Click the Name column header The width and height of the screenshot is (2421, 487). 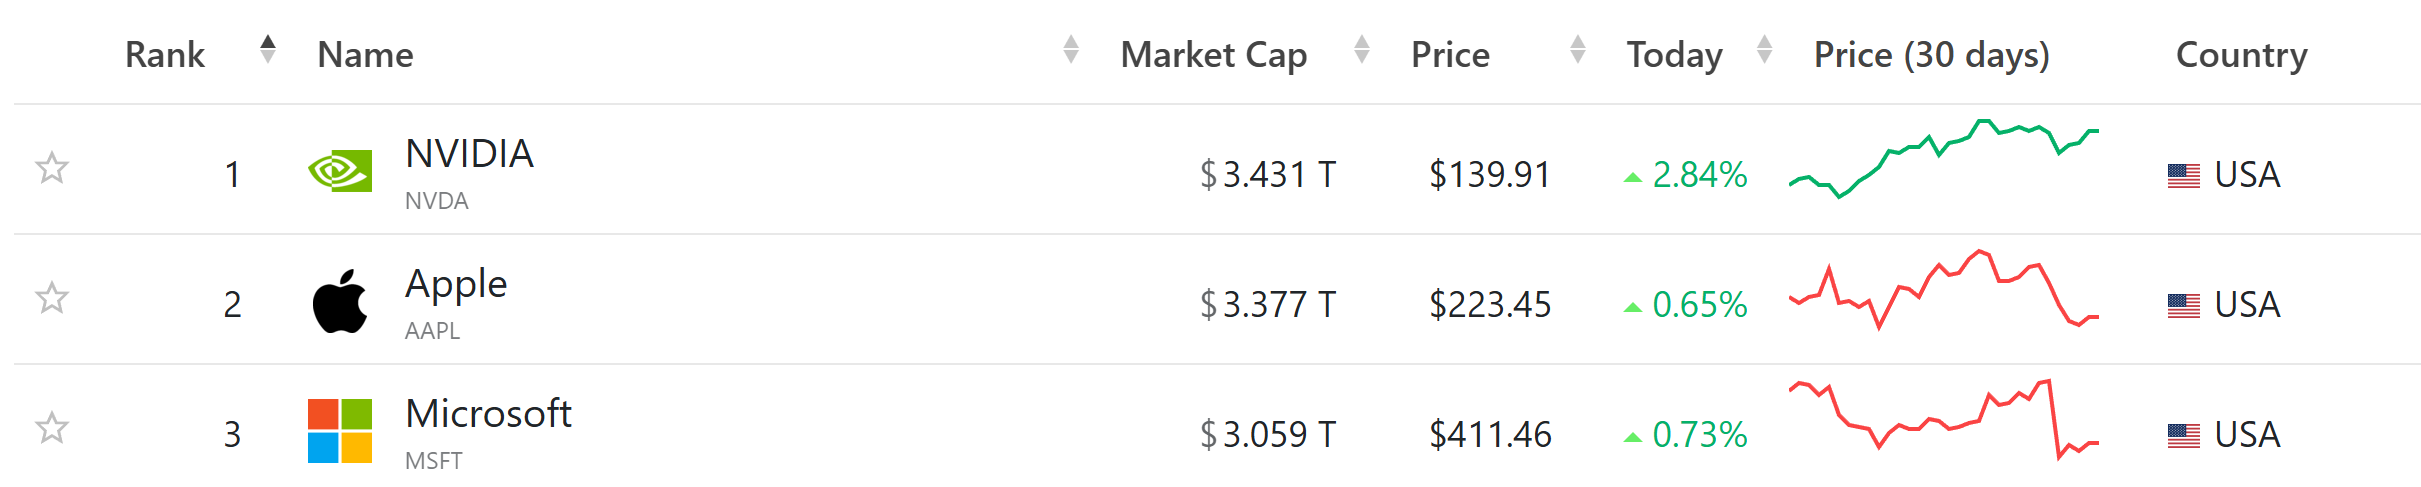[x=365, y=54]
